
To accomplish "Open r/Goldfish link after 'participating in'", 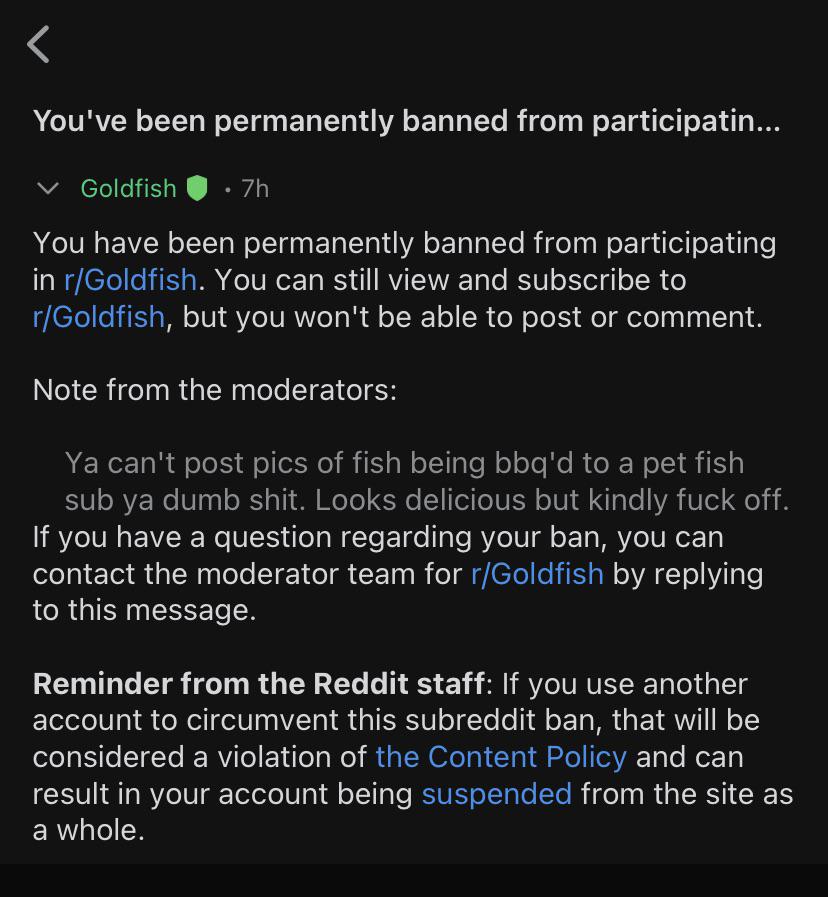I will [x=130, y=280].
